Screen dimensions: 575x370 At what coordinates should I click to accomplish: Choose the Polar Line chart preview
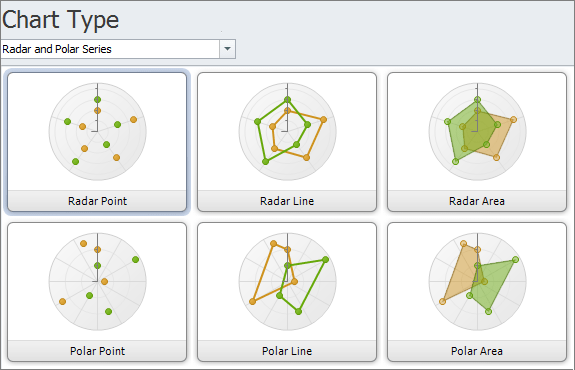[x=288, y=282]
